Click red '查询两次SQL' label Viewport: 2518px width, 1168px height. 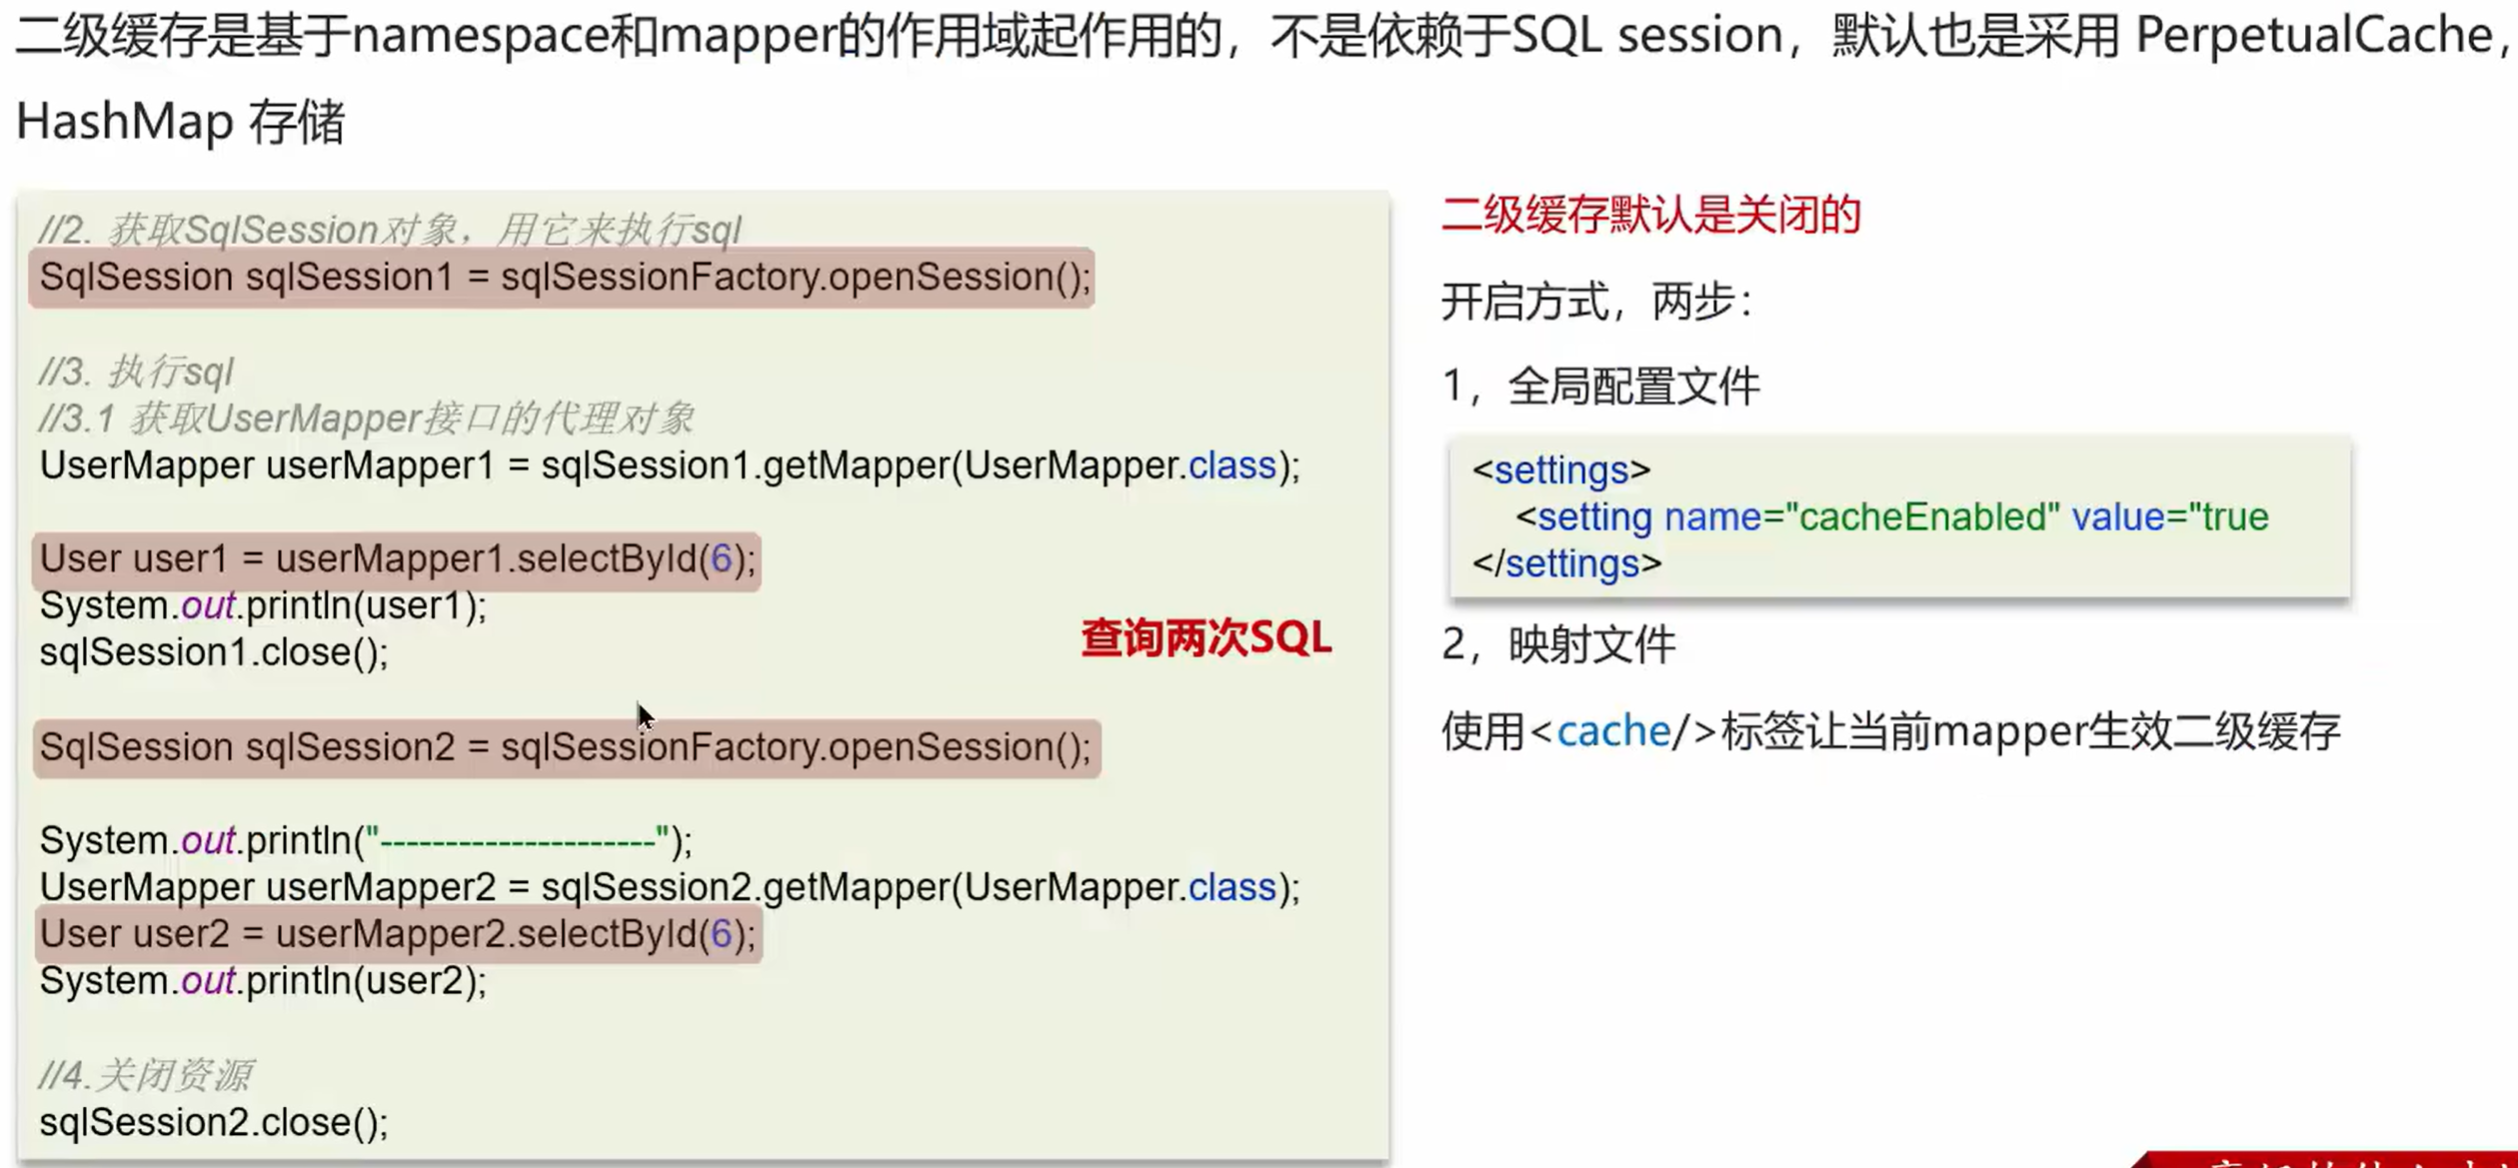(x=1205, y=638)
